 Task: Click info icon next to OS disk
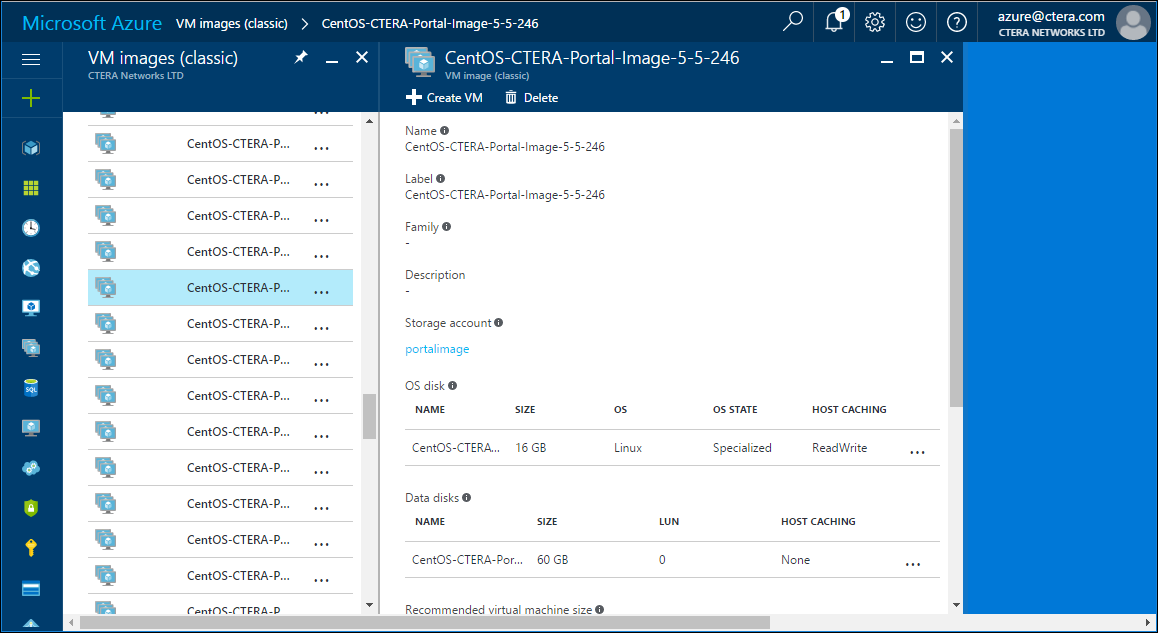453,386
